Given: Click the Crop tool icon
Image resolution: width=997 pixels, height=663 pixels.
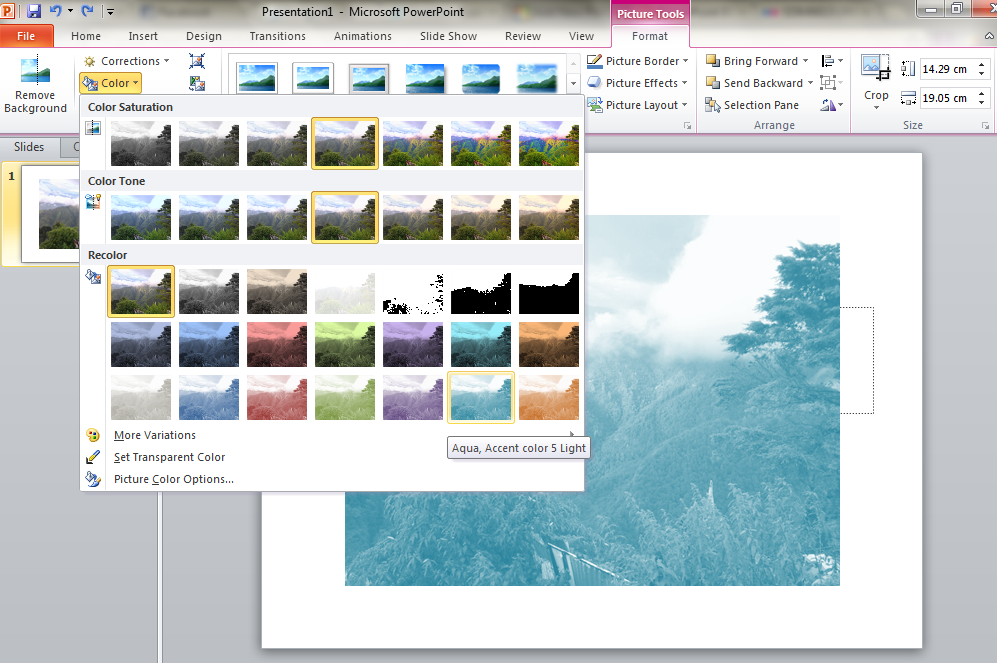Looking at the screenshot, I should pos(876,67).
